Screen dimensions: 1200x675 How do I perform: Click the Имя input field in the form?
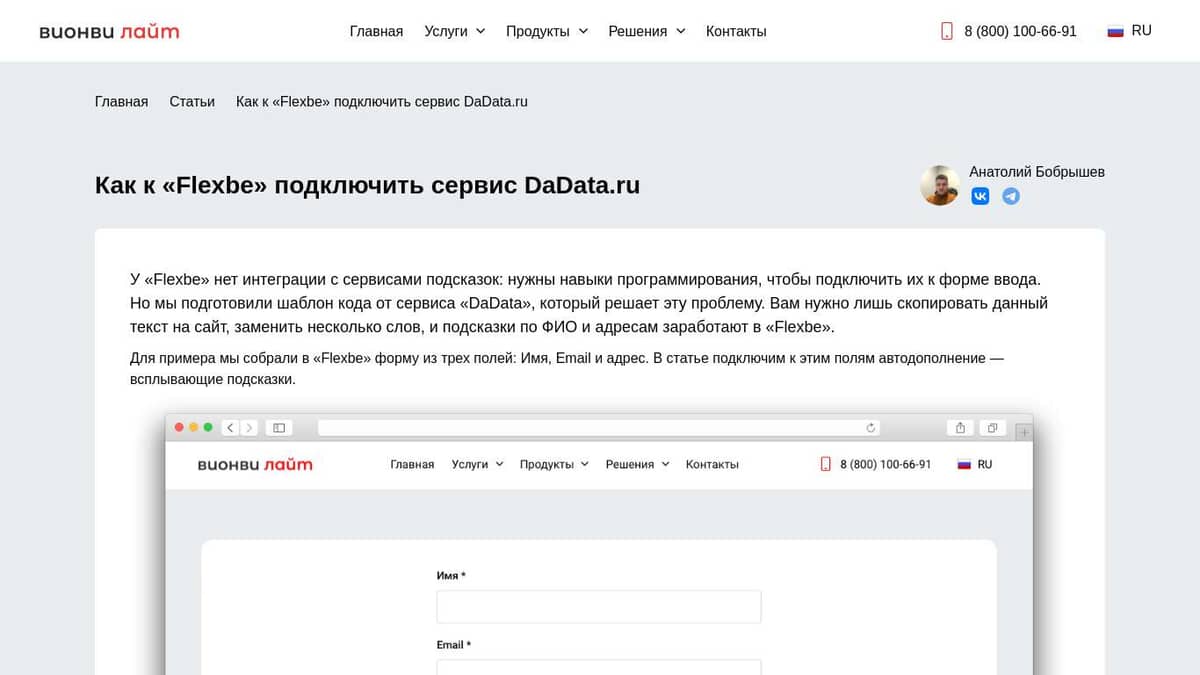coord(598,606)
